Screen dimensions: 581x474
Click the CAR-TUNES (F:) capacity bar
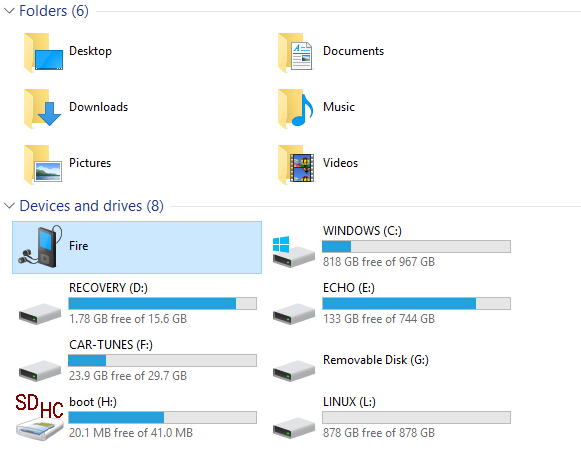coord(162,361)
